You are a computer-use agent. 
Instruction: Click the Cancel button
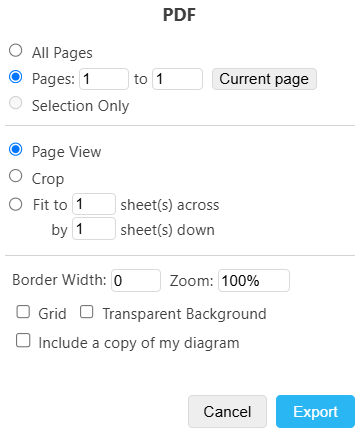click(227, 412)
